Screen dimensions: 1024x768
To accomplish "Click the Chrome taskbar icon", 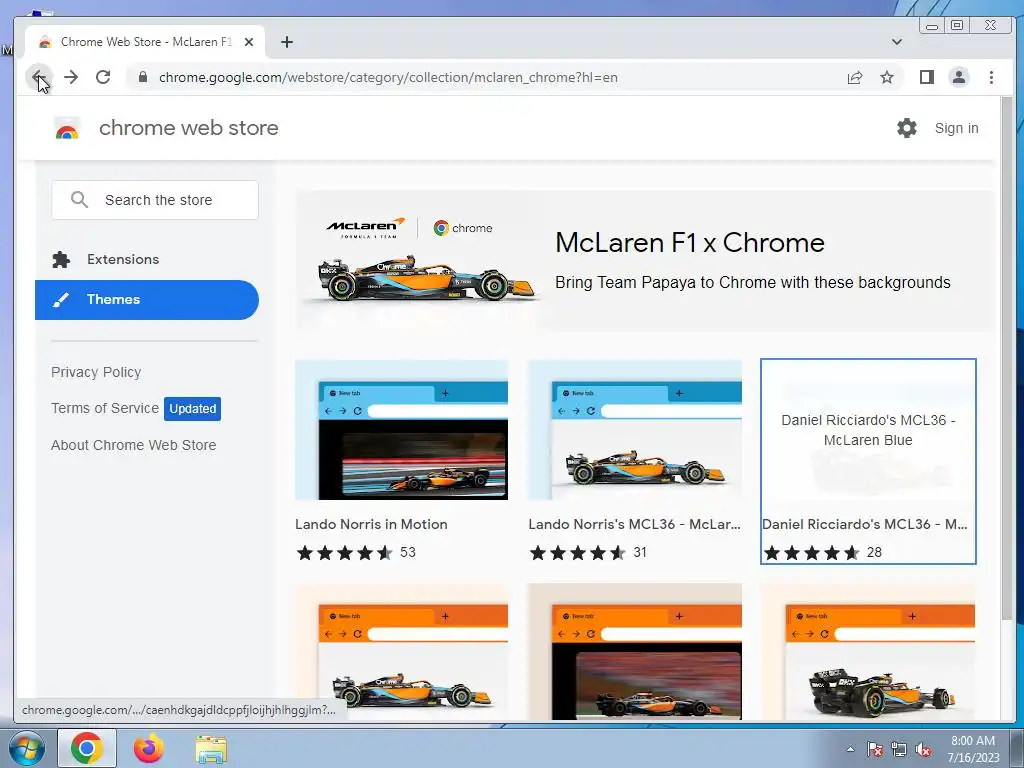I will click(87, 748).
